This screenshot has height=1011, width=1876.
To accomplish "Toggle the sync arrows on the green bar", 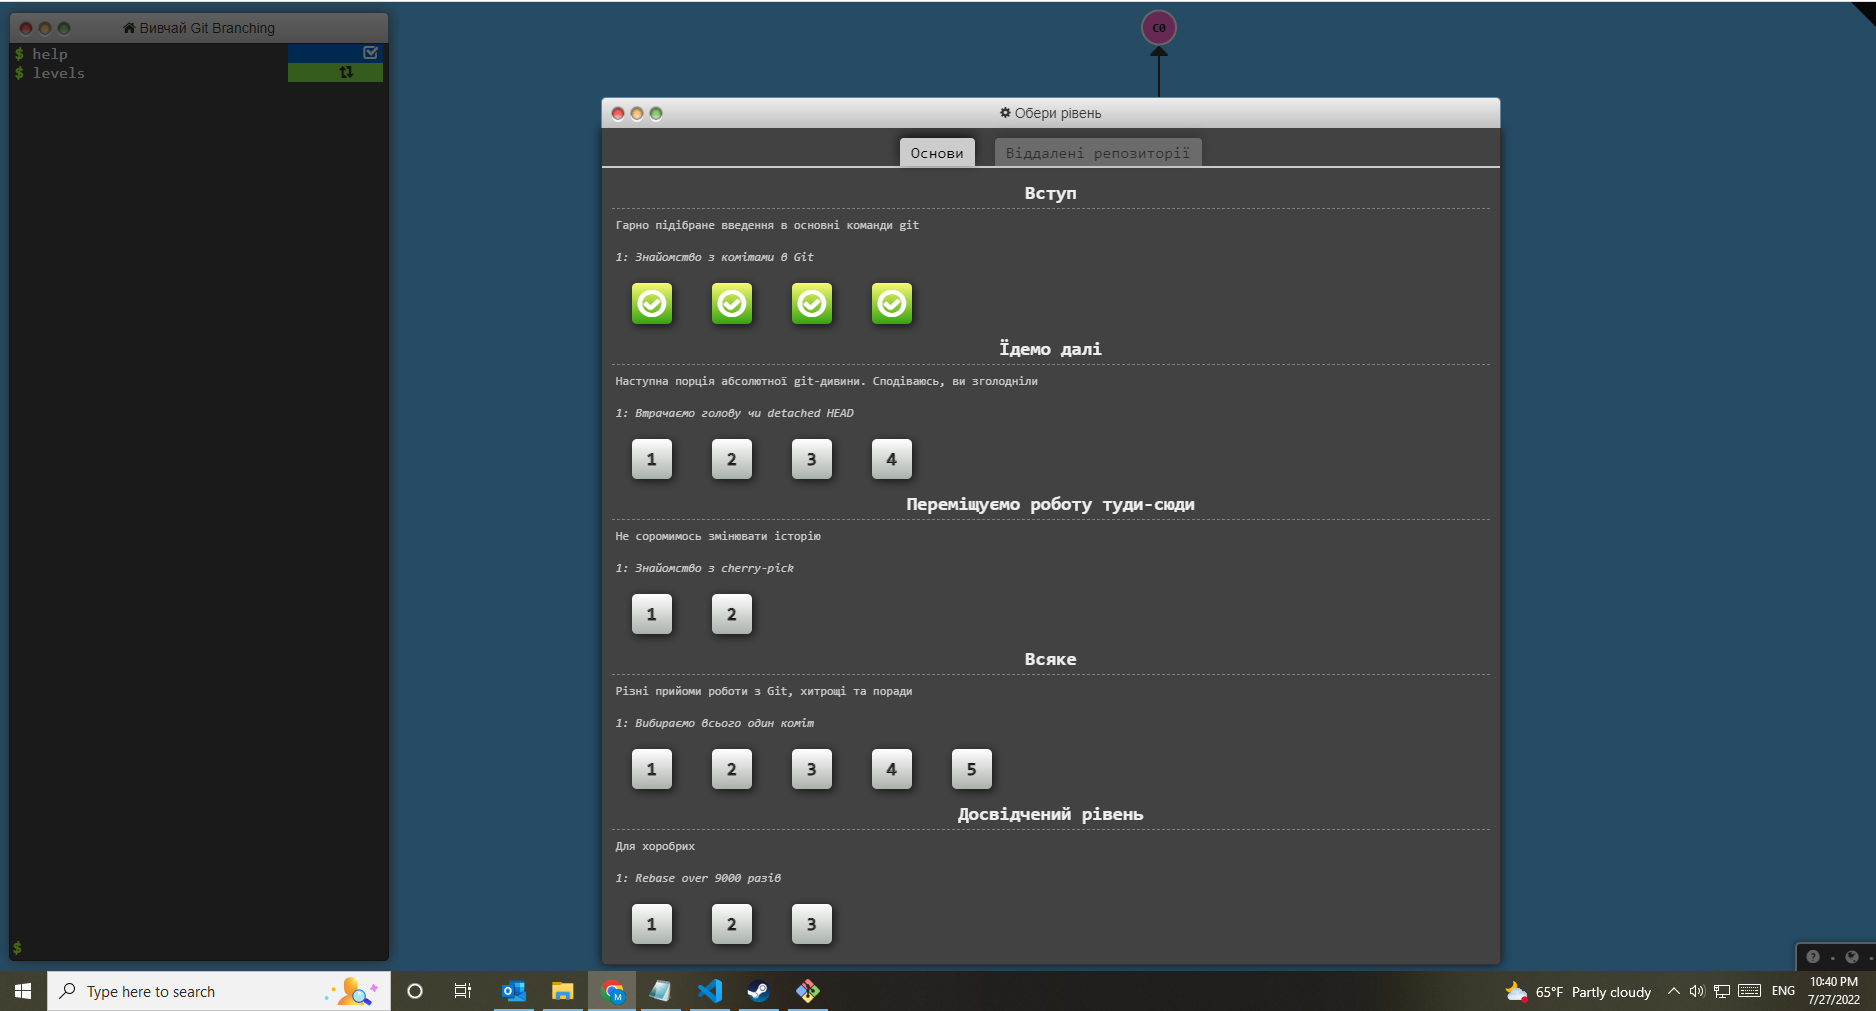I will 345,71.
